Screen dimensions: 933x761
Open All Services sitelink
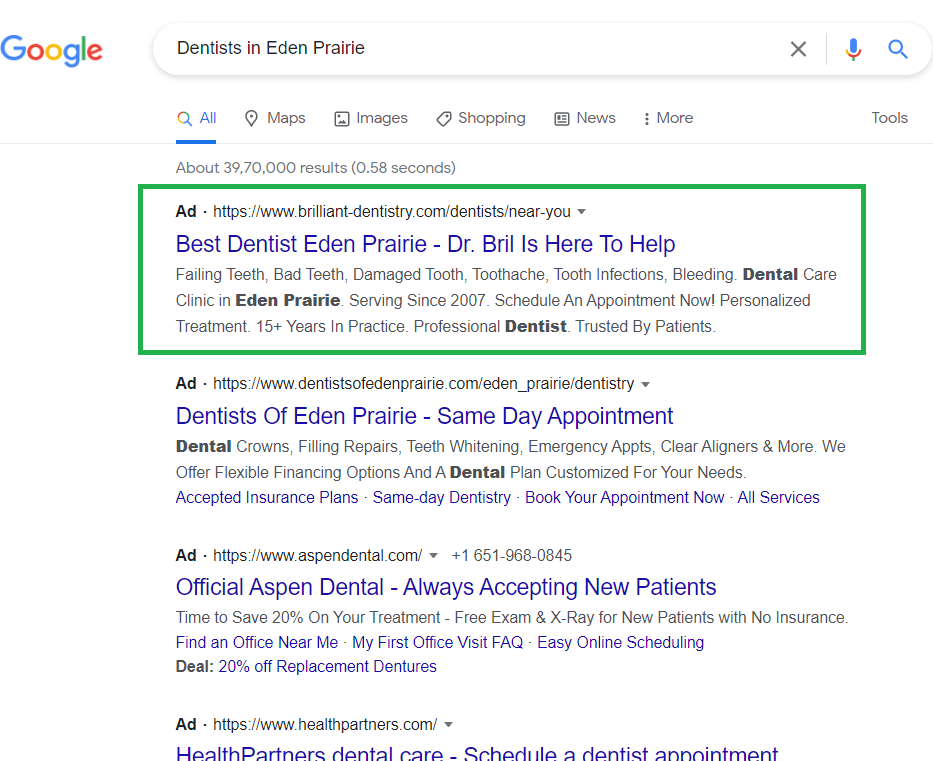(x=778, y=497)
